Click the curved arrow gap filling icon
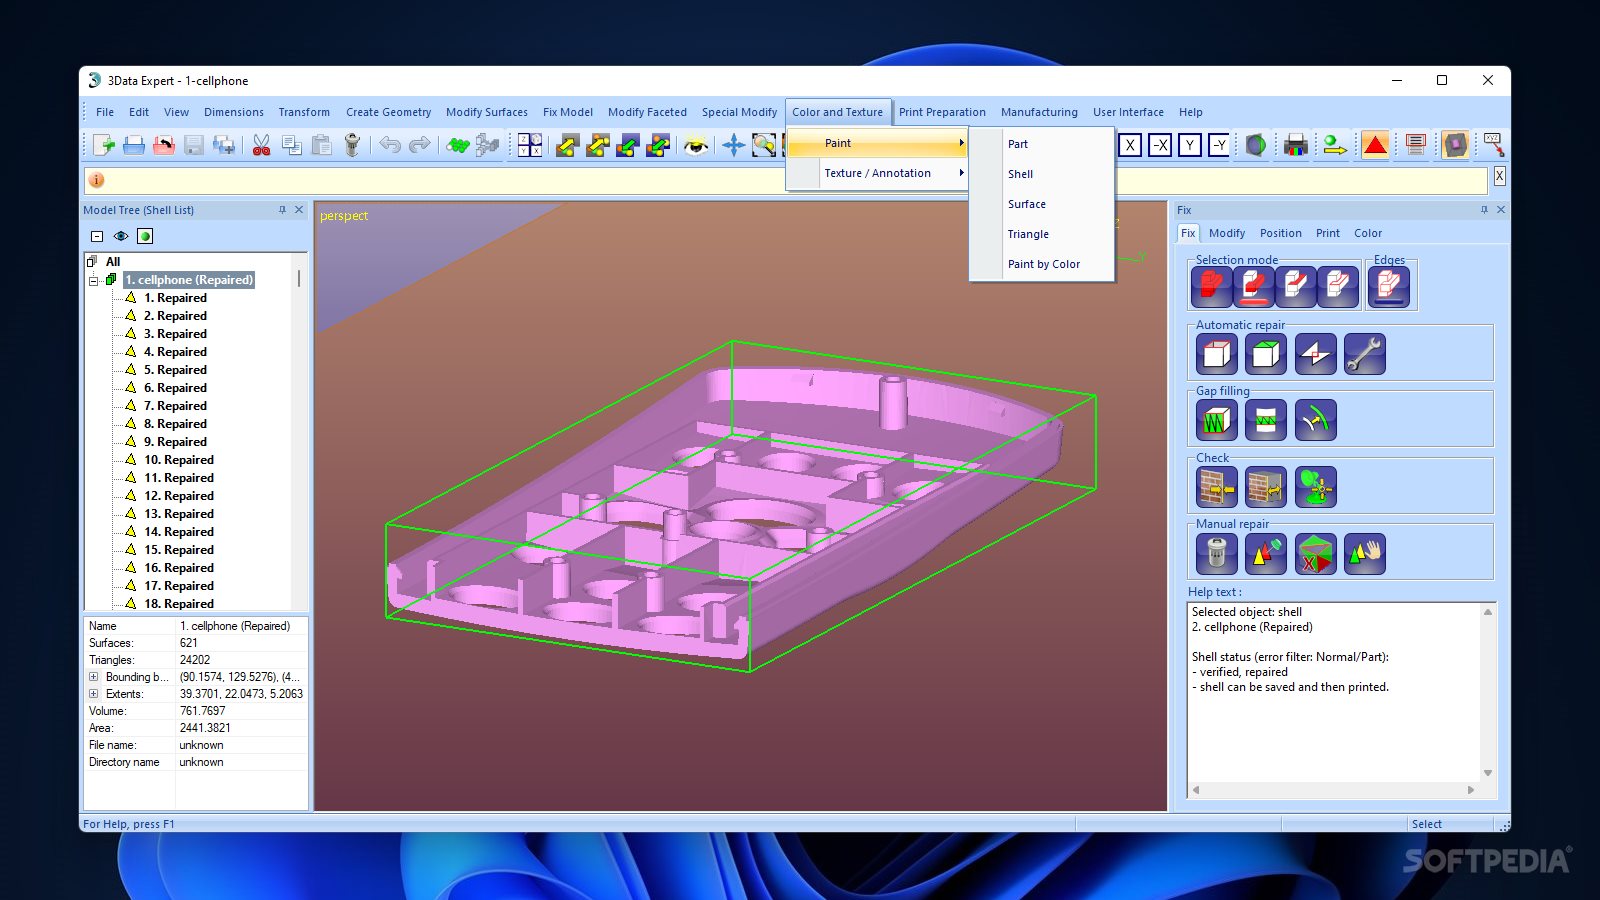1600x900 pixels. (1315, 420)
